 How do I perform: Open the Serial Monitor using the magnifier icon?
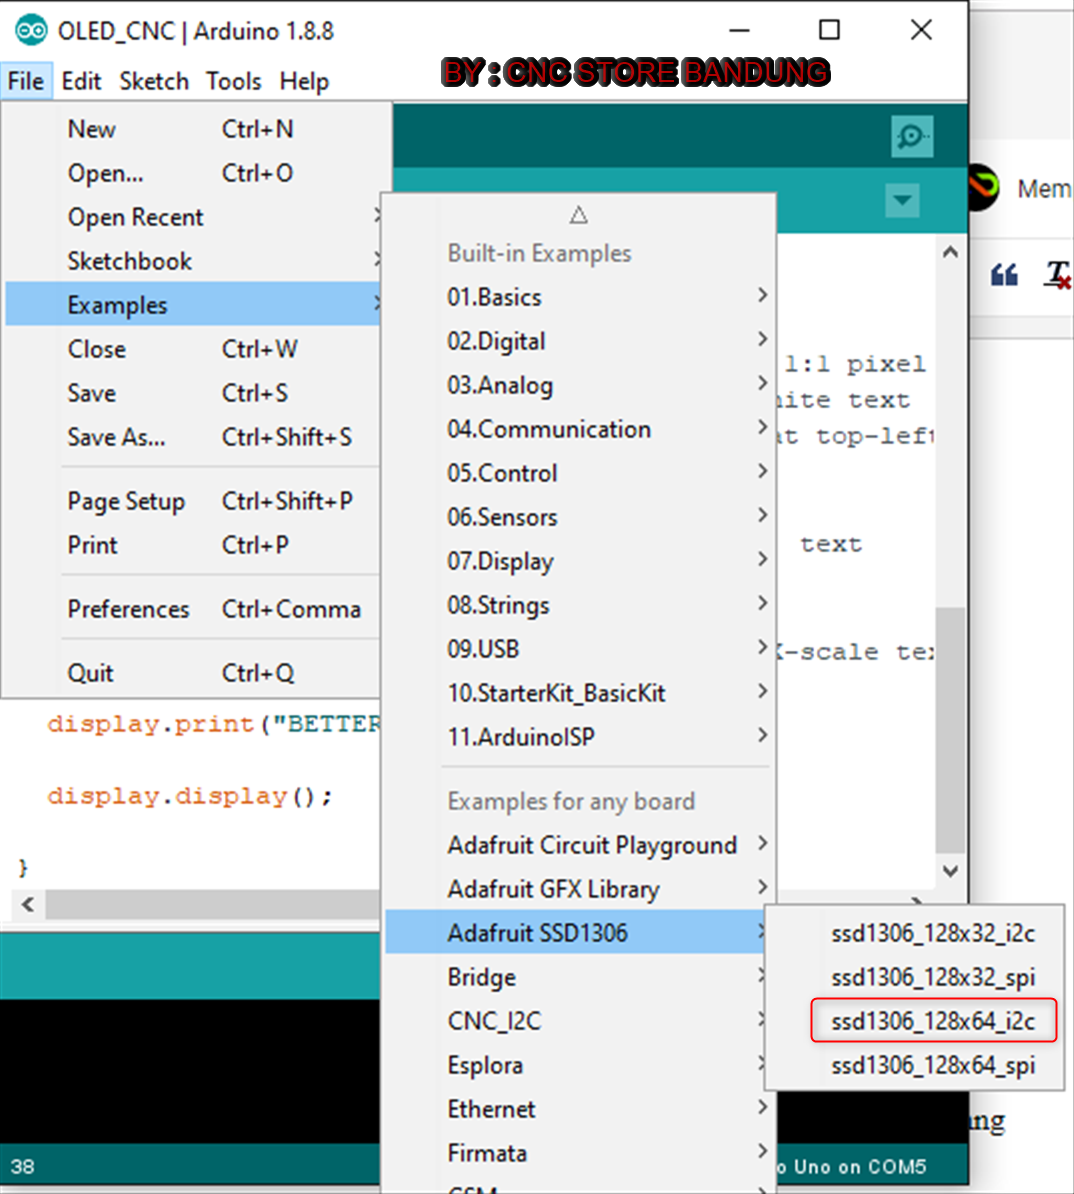[911, 136]
